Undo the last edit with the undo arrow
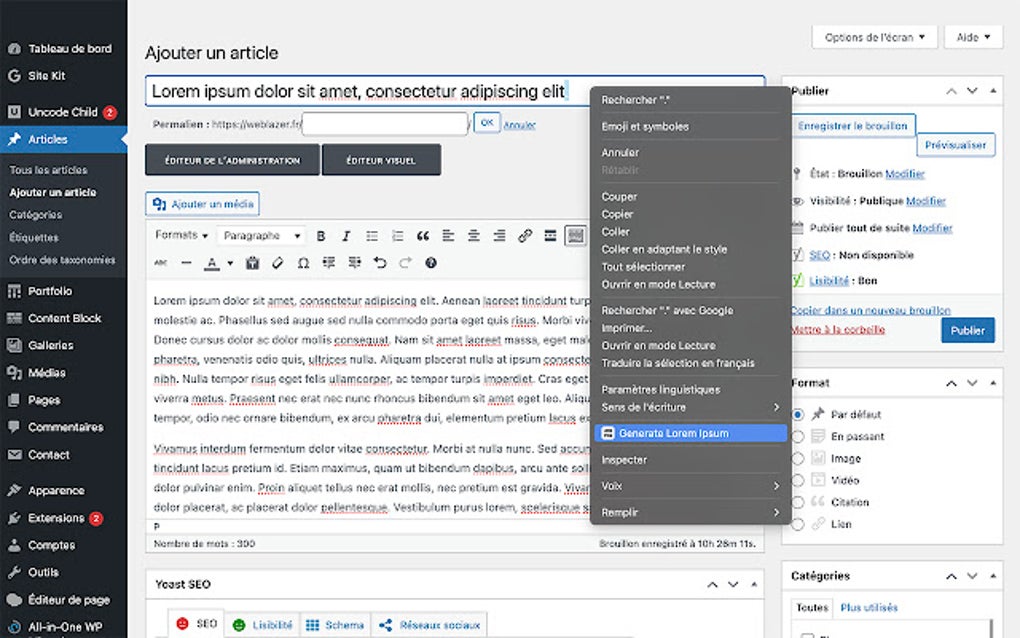The height and width of the screenshot is (638, 1020). coord(379,263)
